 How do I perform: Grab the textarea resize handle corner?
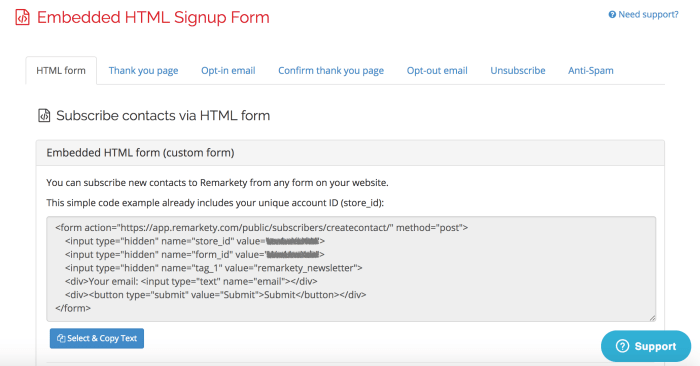652,318
